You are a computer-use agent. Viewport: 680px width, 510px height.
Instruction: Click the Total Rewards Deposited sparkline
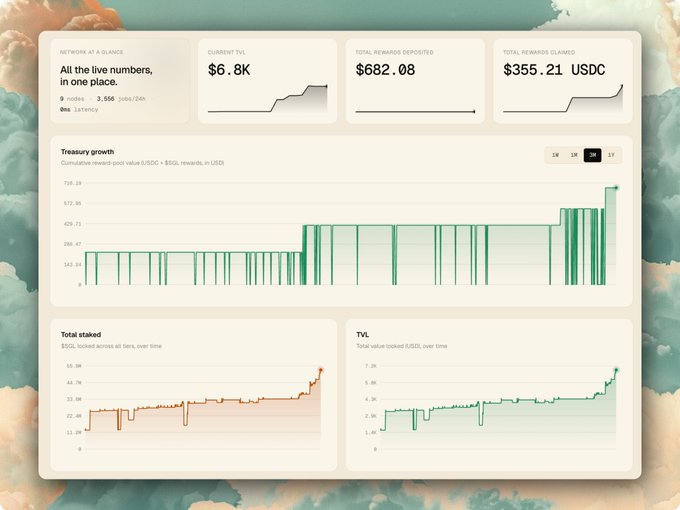click(x=415, y=111)
